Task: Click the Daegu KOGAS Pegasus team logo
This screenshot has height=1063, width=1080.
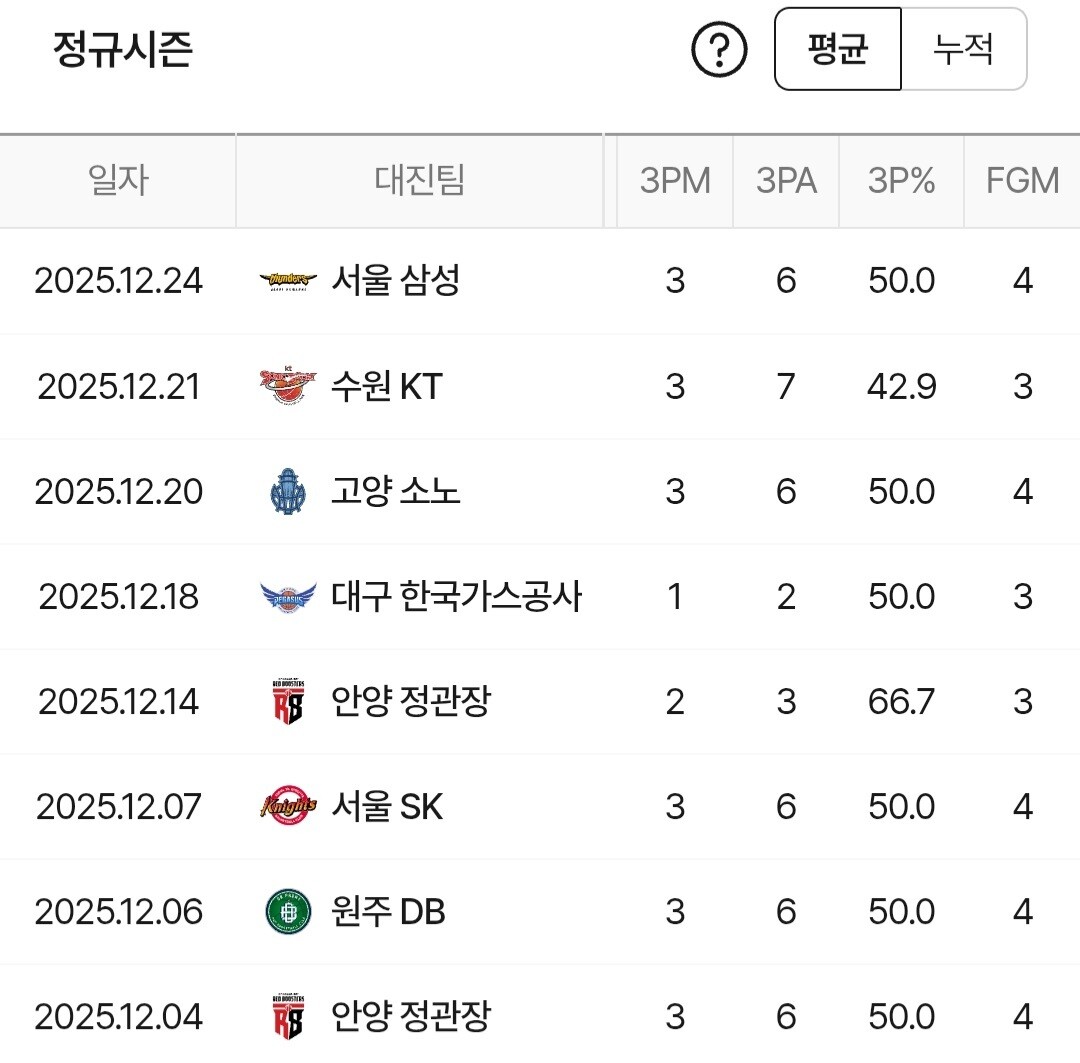Action: pyautogui.click(x=288, y=597)
